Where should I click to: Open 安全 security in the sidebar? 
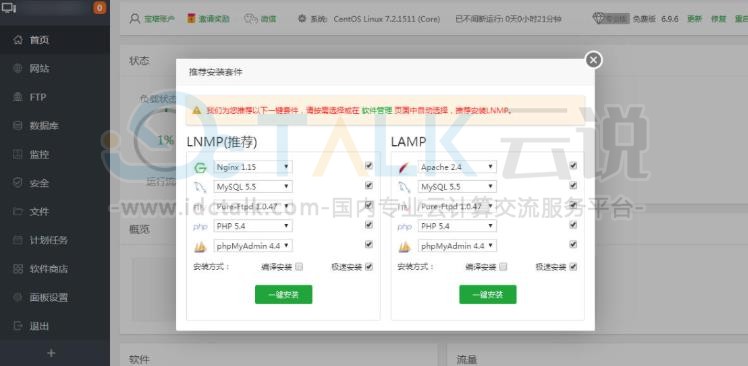tap(55, 183)
